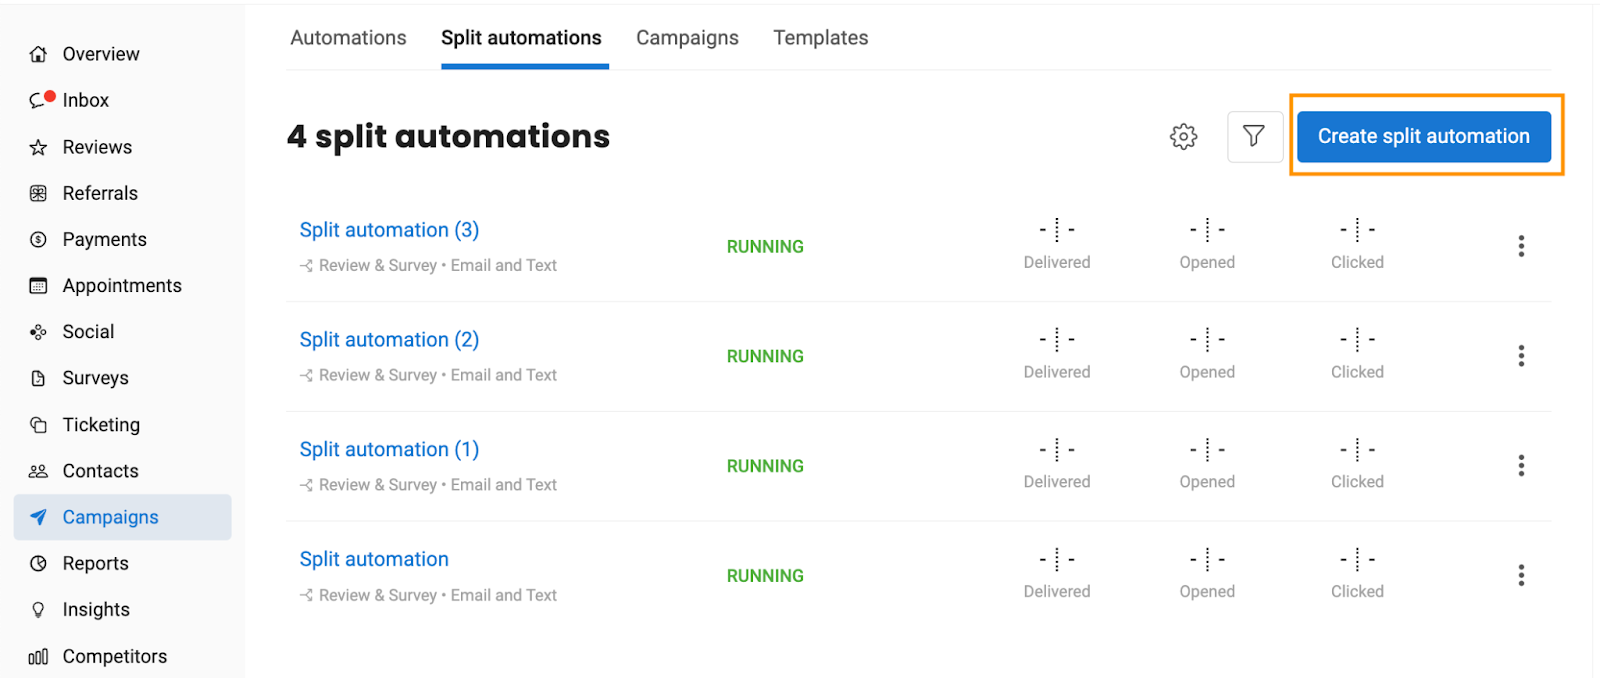
Task: Open the Templates tab
Action: point(820,38)
